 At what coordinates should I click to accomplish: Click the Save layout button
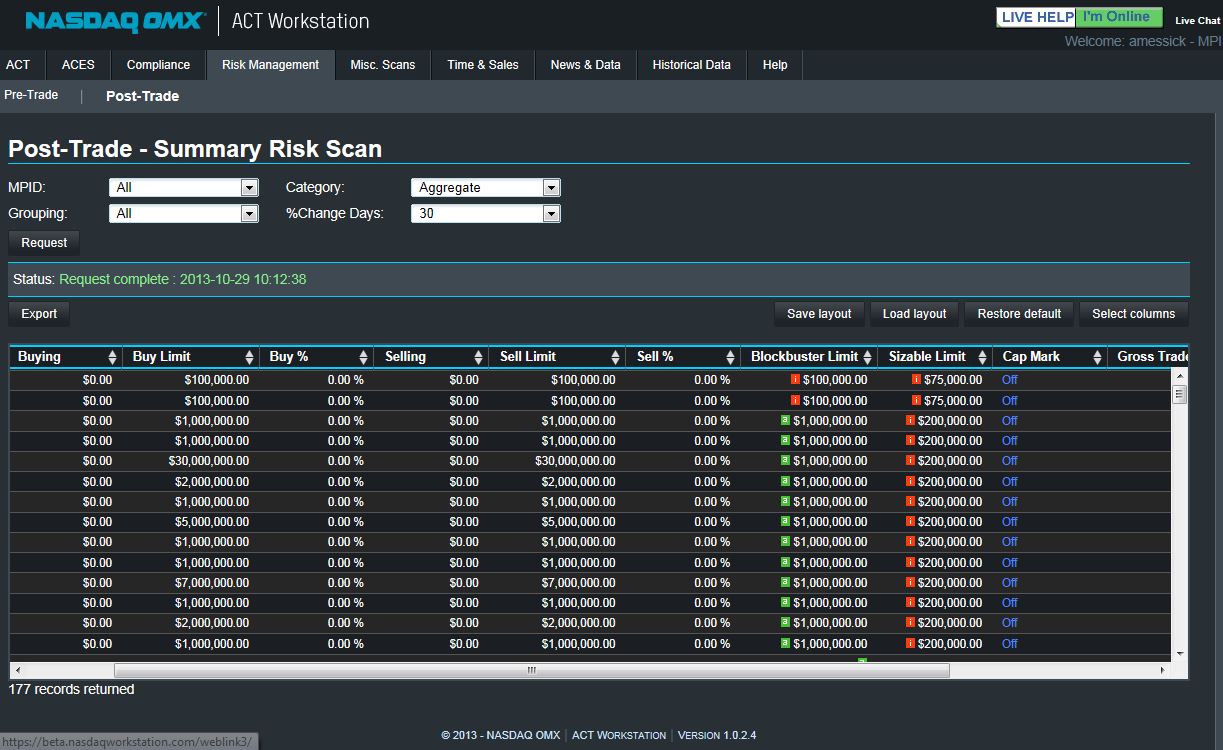(x=819, y=314)
